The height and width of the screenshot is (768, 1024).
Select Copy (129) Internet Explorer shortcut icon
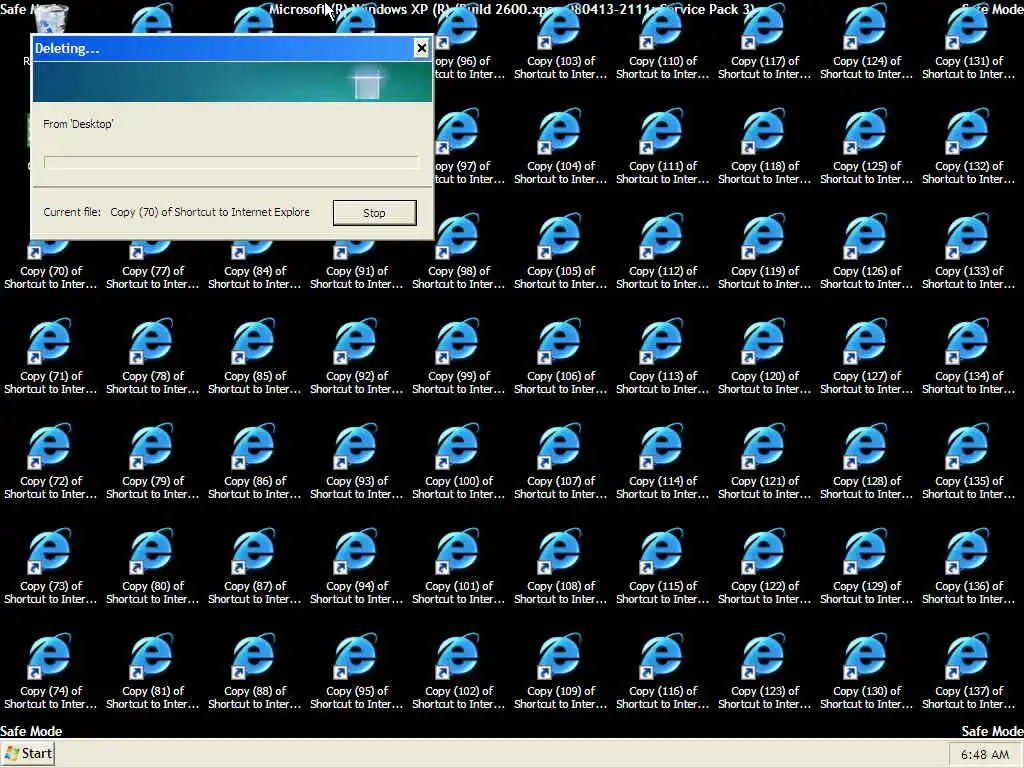[865, 551]
